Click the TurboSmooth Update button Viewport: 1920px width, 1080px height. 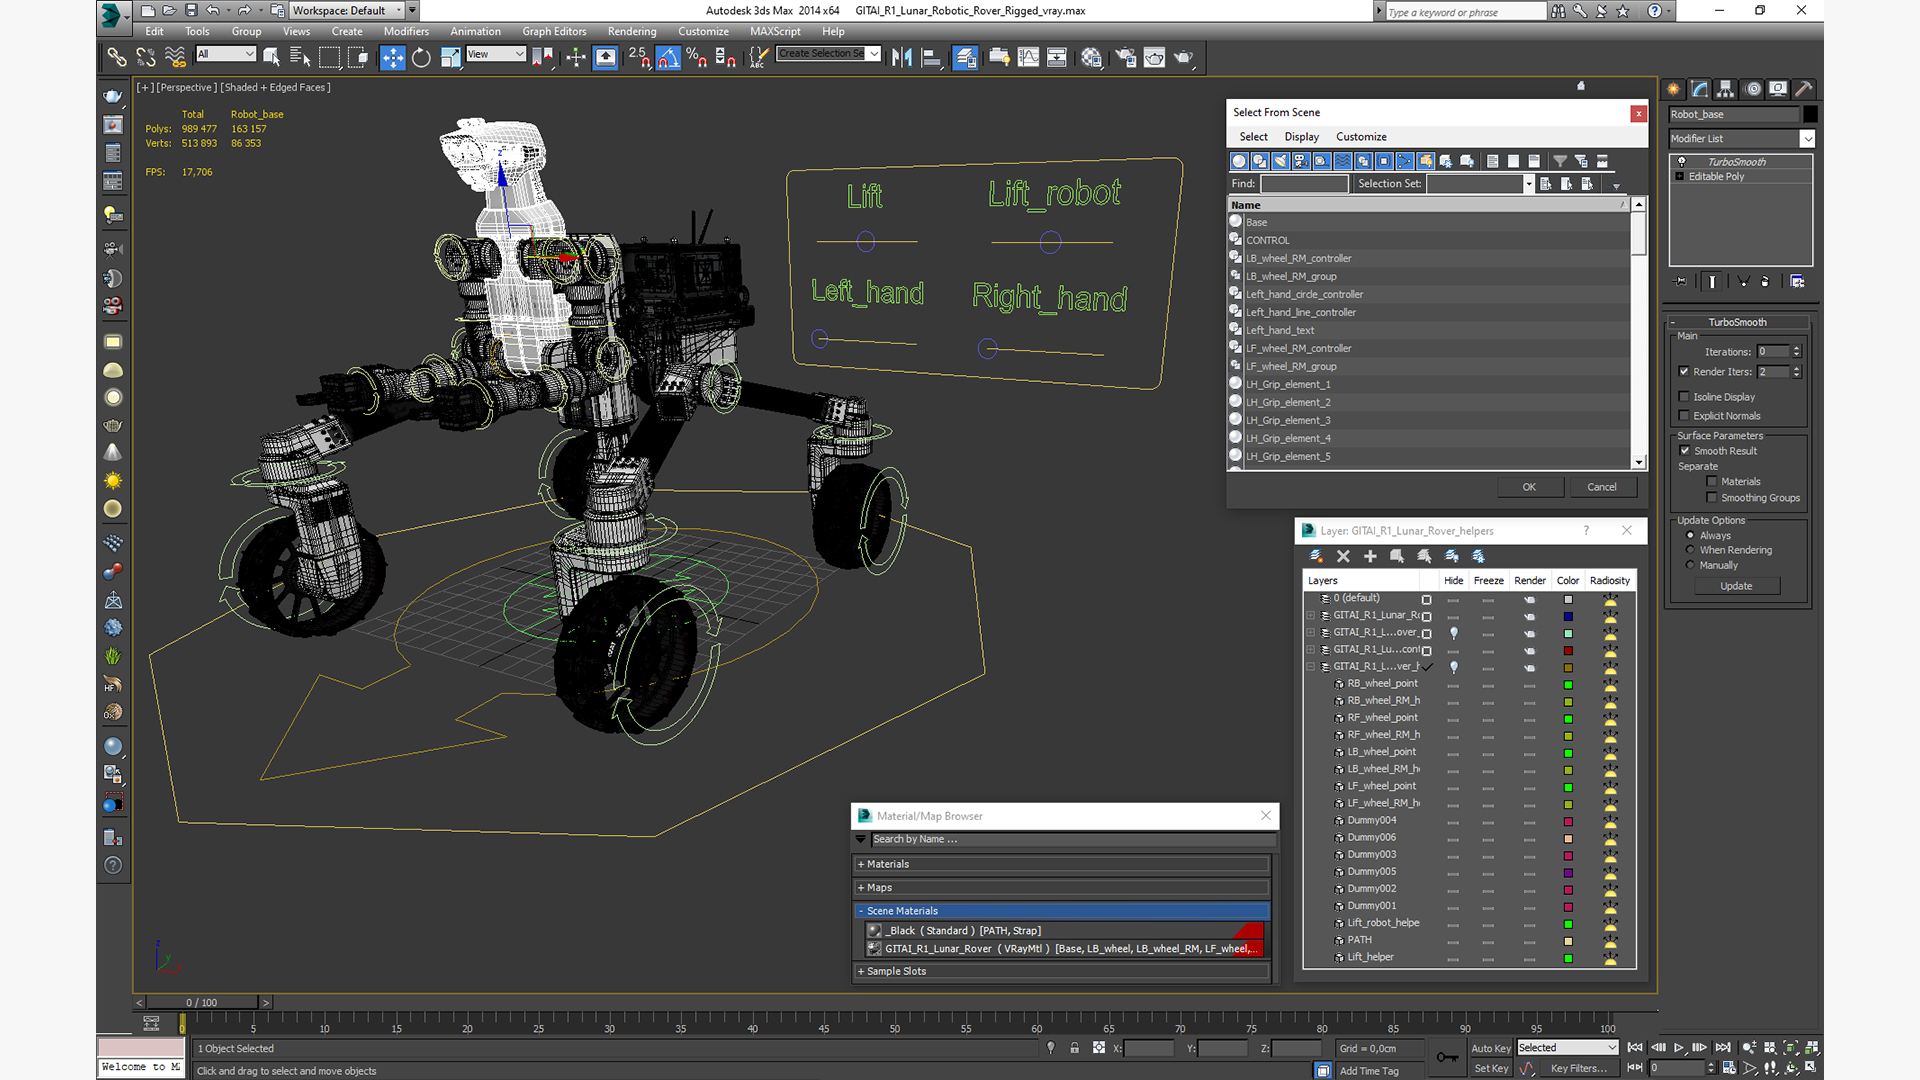coord(1736,586)
